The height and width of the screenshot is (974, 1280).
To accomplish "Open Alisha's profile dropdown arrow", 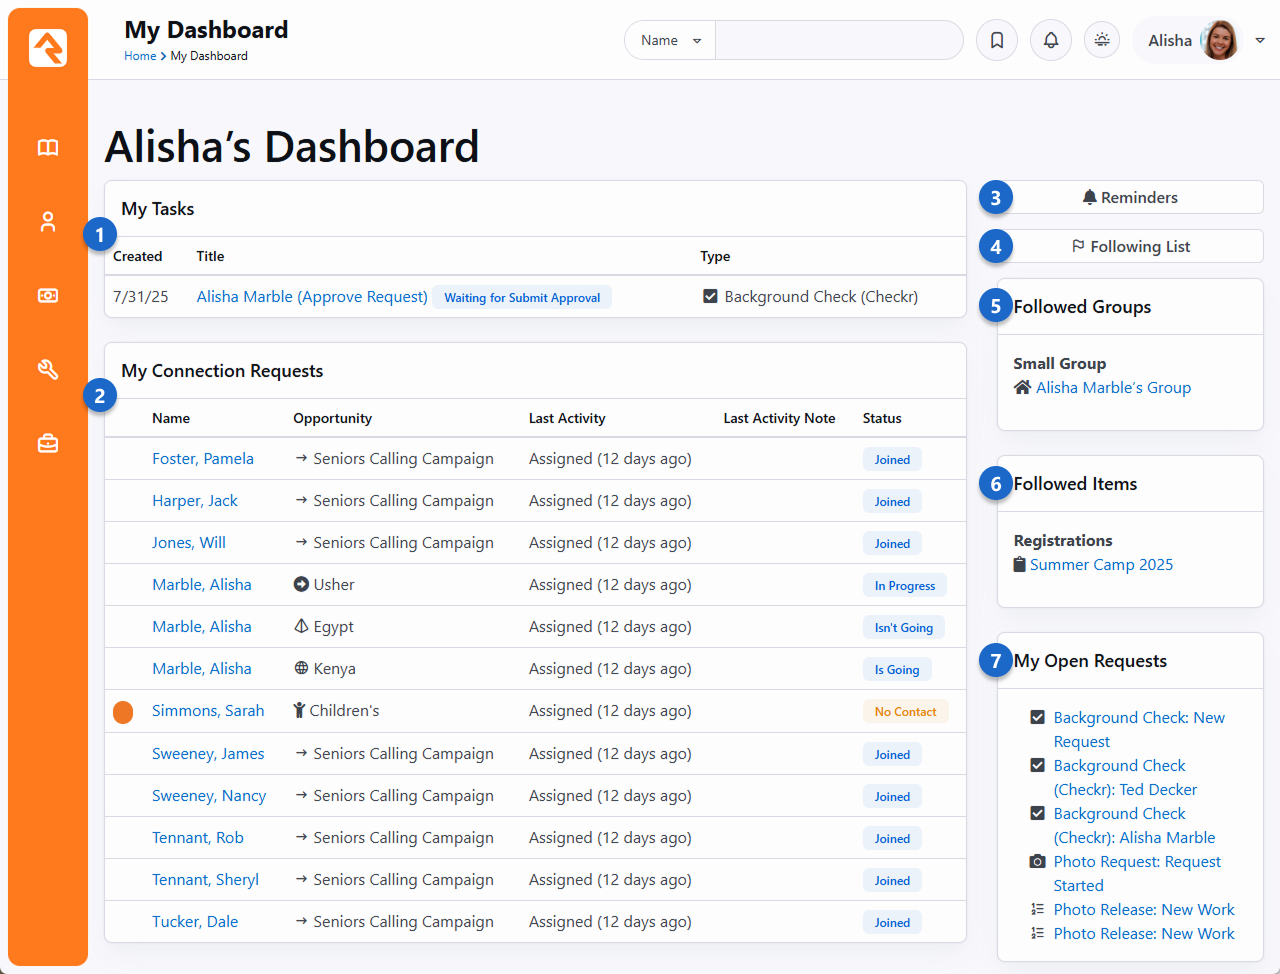I will click(x=1260, y=41).
